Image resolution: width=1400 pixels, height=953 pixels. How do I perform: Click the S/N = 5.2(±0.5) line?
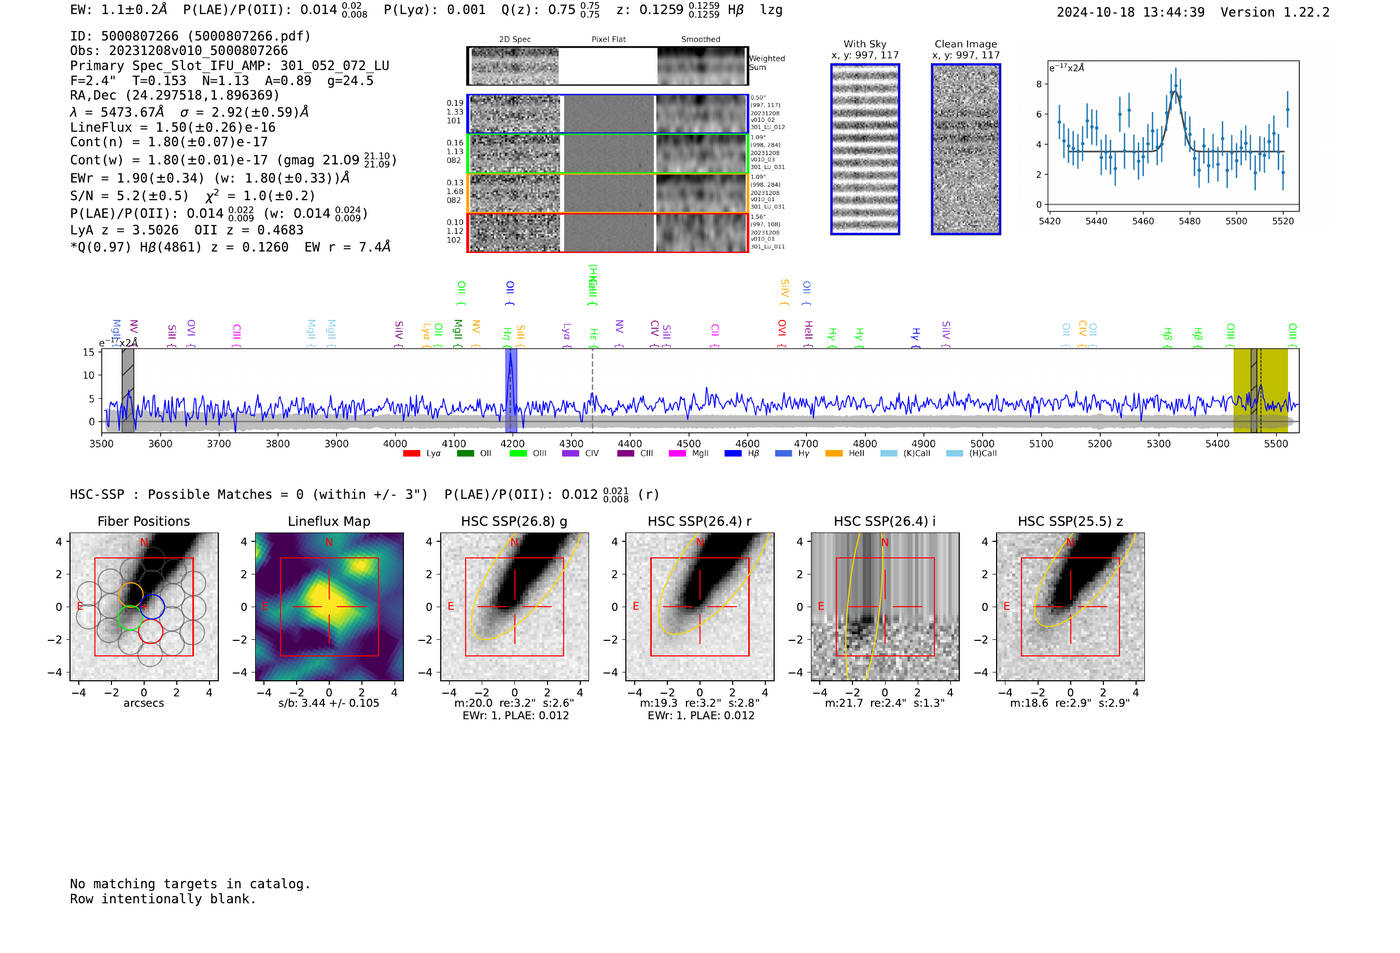point(193,196)
